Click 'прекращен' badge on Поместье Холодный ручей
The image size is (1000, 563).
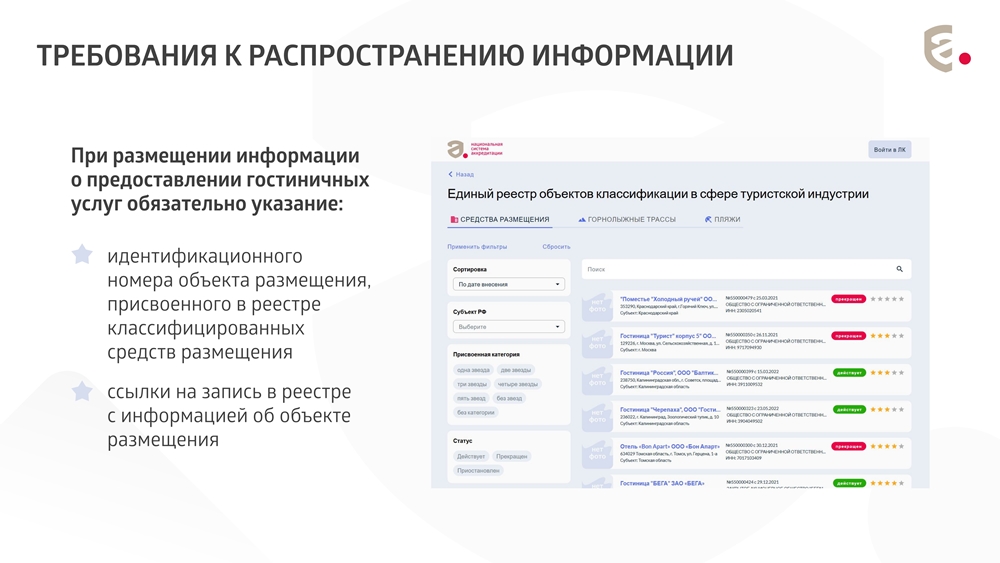[x=849, y=299]
